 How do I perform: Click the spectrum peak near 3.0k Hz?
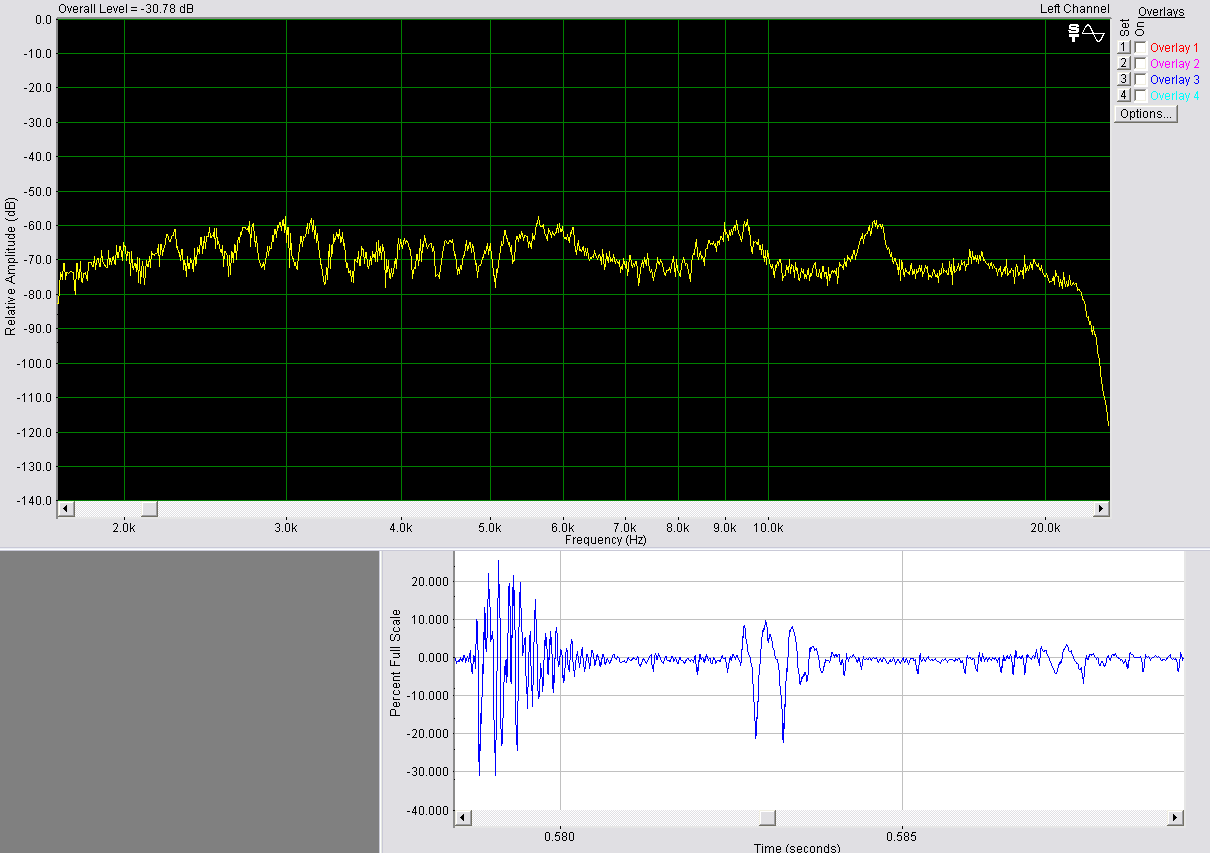click(285, 219)
